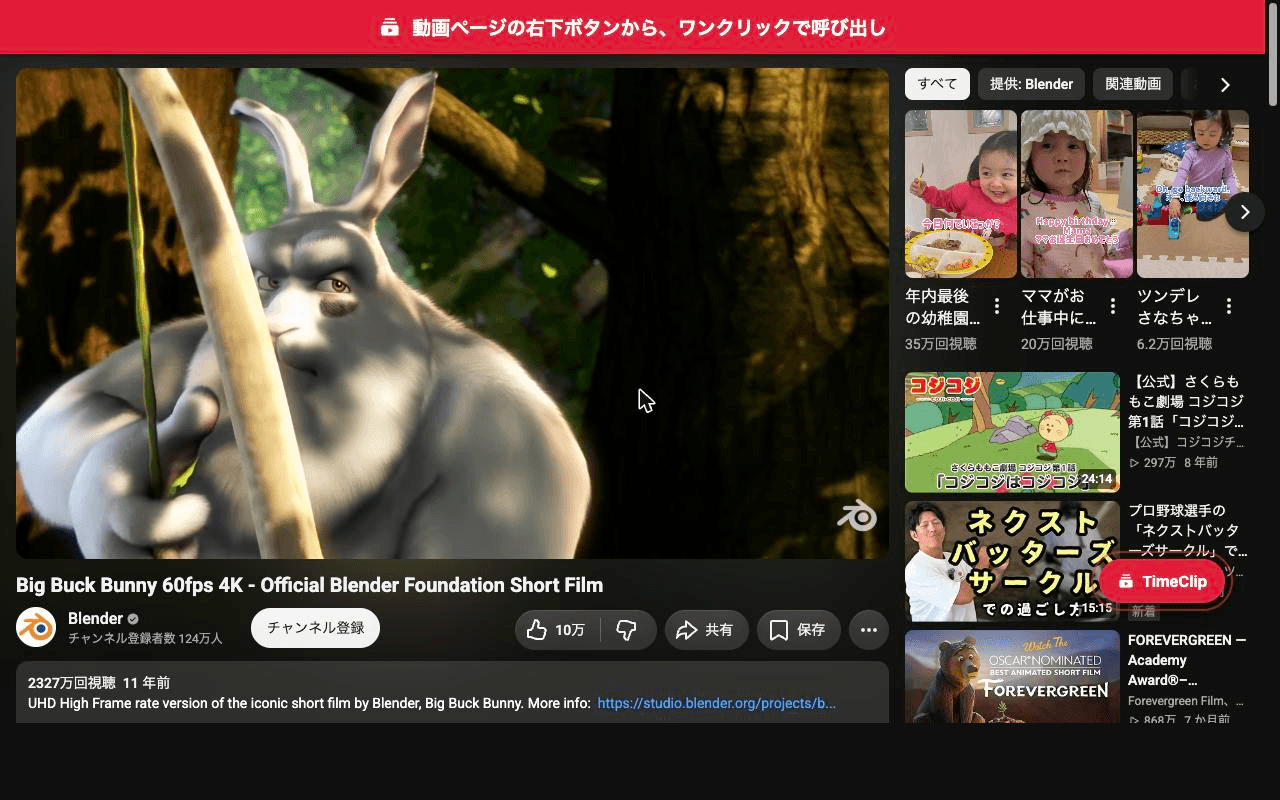Click the 35万回視聴 count under first short

click(x=941, y=344)
